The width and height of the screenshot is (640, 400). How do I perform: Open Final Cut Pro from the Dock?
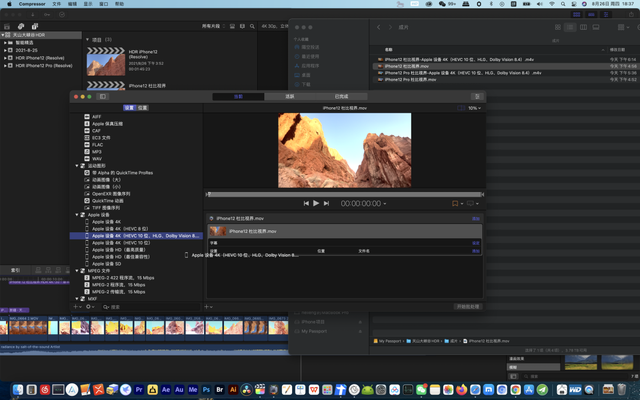(260, 389)
